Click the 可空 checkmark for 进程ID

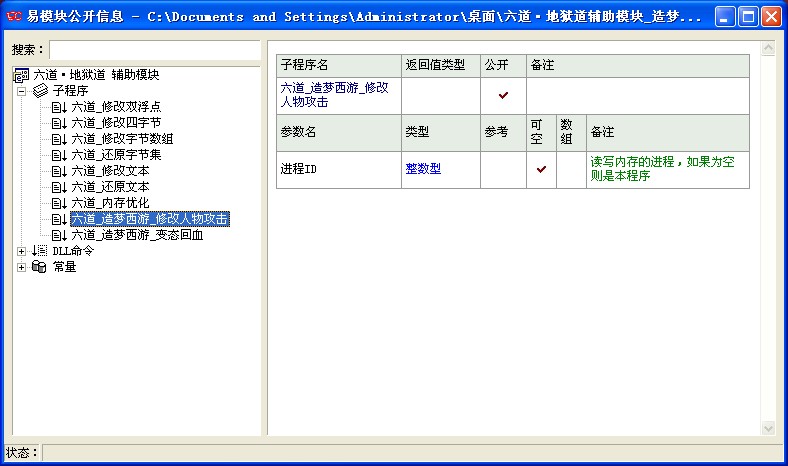pos(541,169)
